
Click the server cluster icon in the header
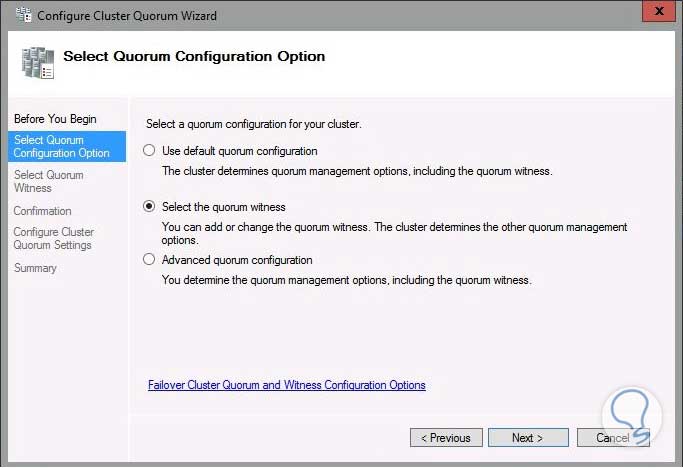point(35,62)
